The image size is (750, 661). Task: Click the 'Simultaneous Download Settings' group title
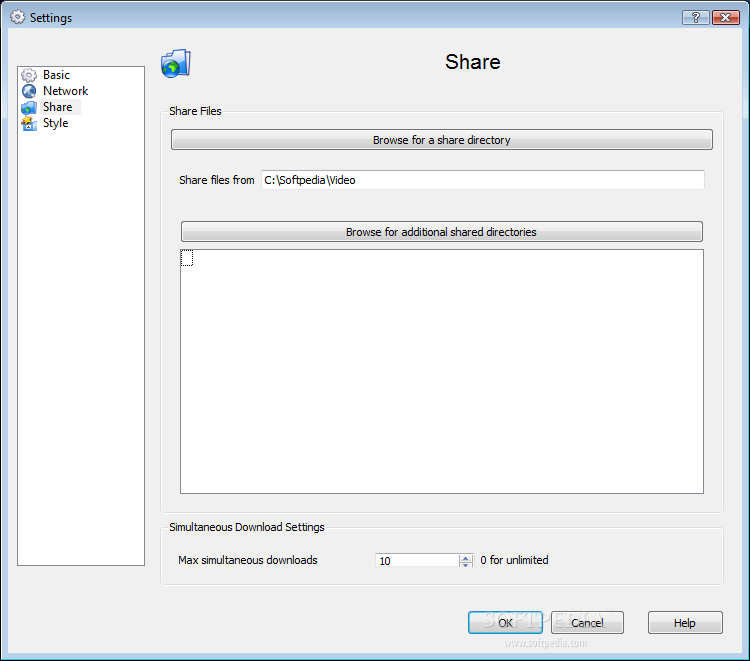247,527
